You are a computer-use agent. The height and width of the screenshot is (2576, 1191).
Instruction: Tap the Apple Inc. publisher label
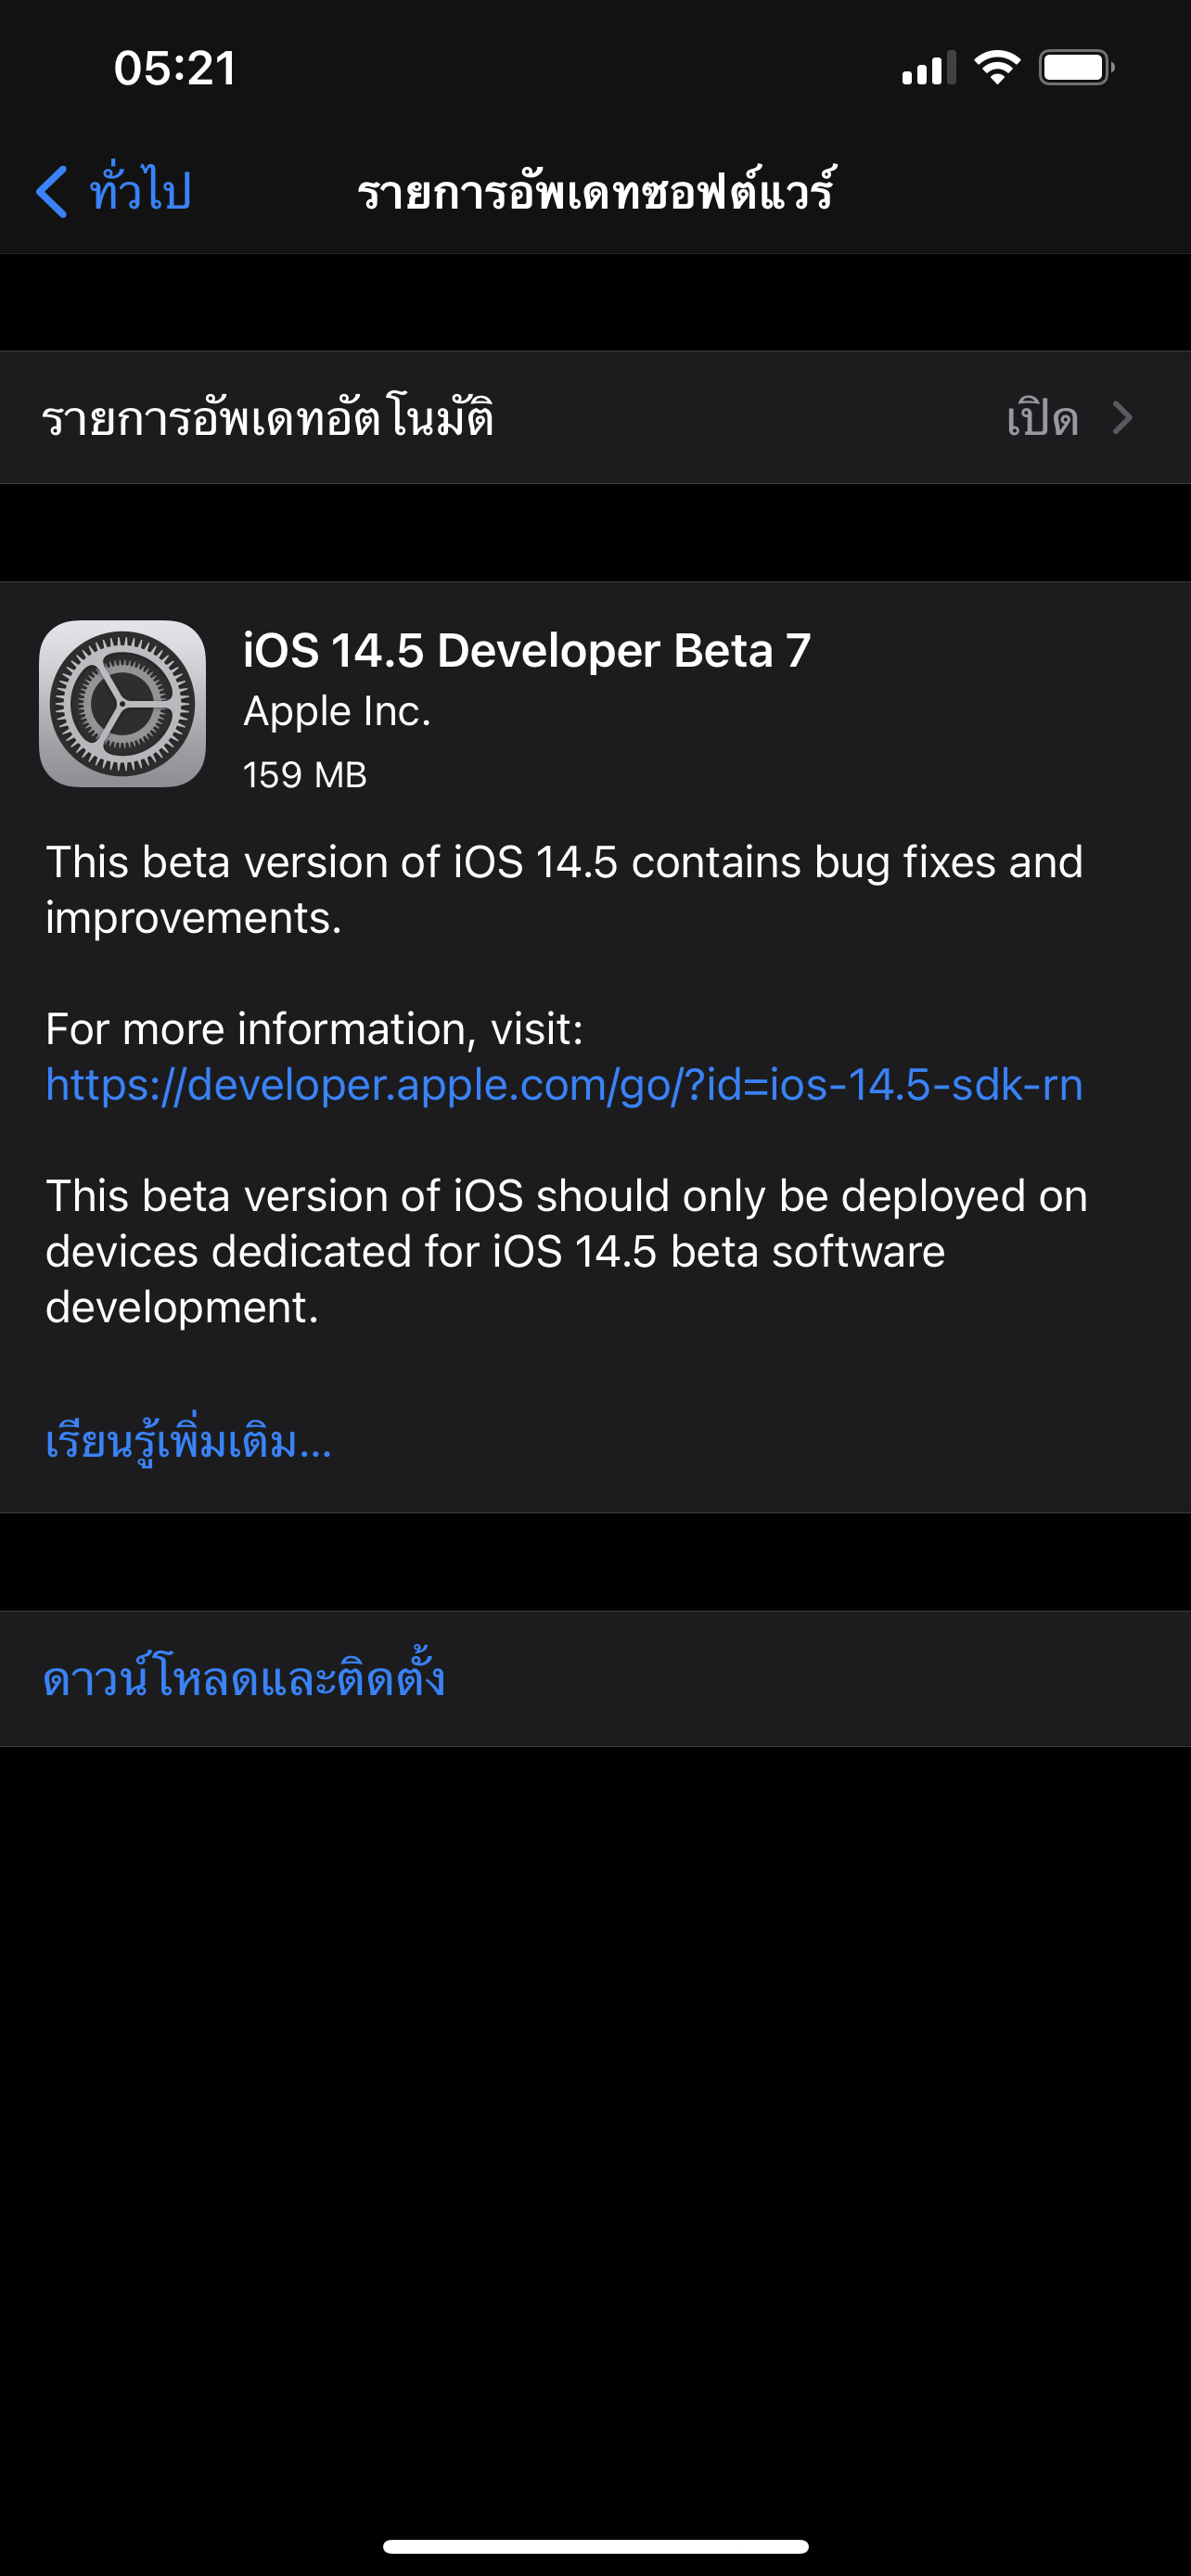pos(337,711)
